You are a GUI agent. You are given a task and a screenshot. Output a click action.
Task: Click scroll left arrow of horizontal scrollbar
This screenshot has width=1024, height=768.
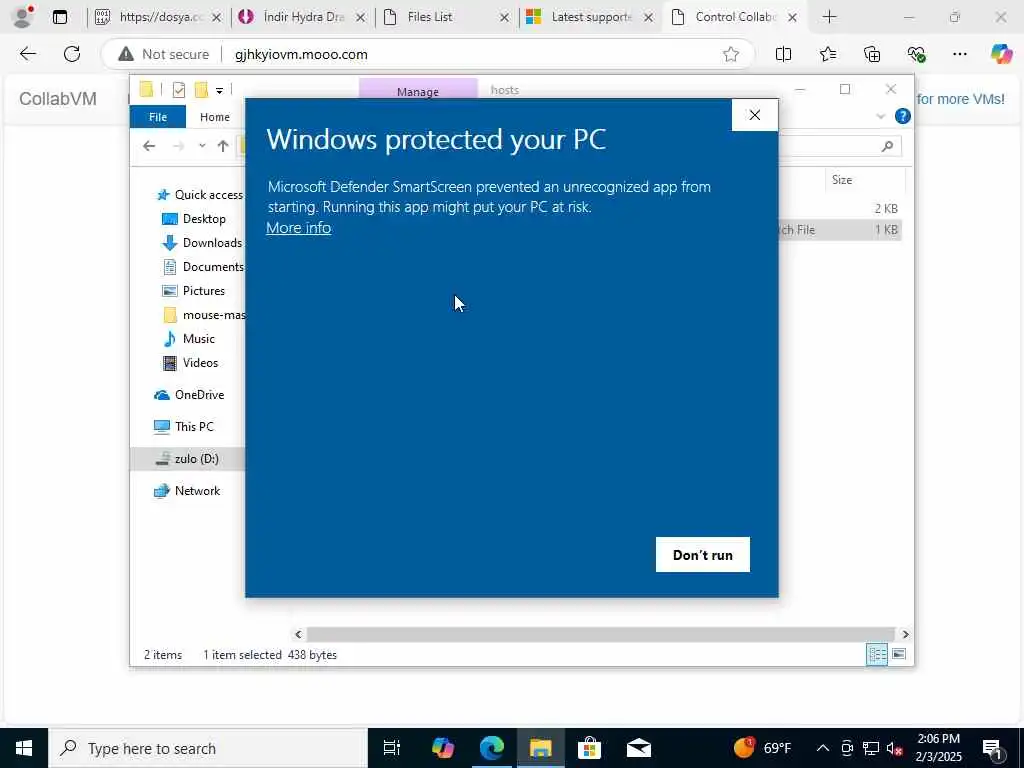(x=298, y=634)
